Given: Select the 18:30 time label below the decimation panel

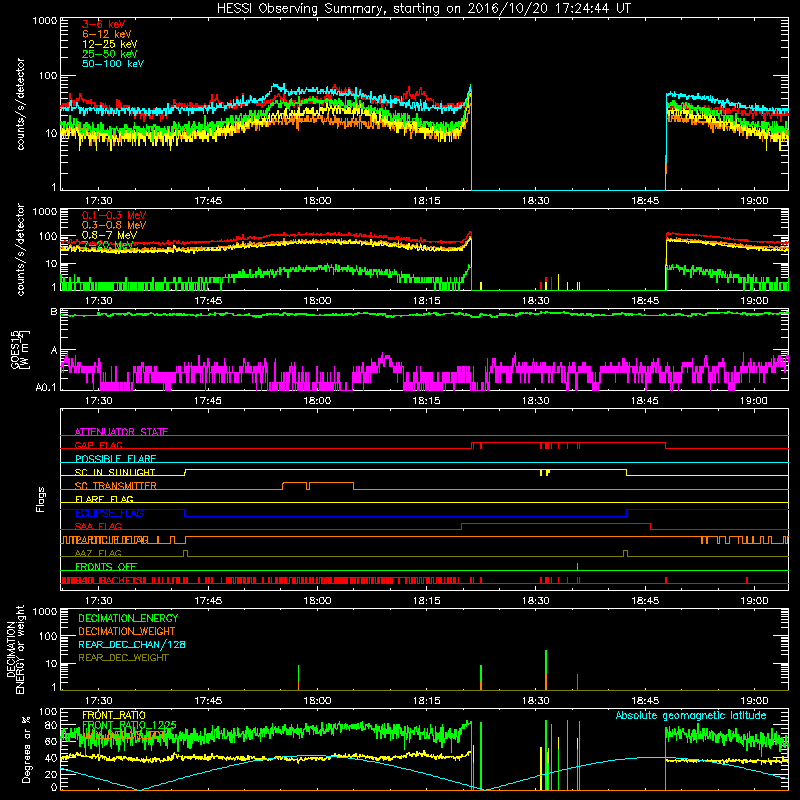Looking at the screenshot, I should [536, 701].
